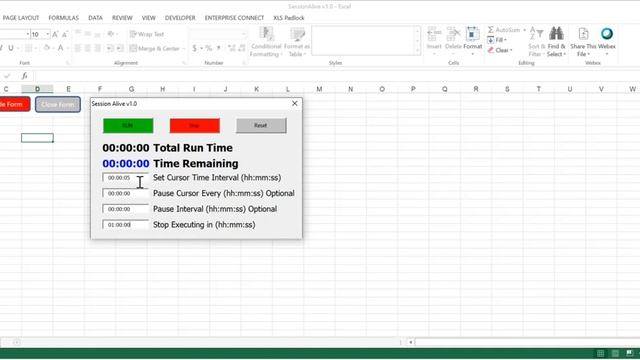This screenshot has width=640, height=360.
Task: Click the Delete cells icon
Action: (453, 41)
